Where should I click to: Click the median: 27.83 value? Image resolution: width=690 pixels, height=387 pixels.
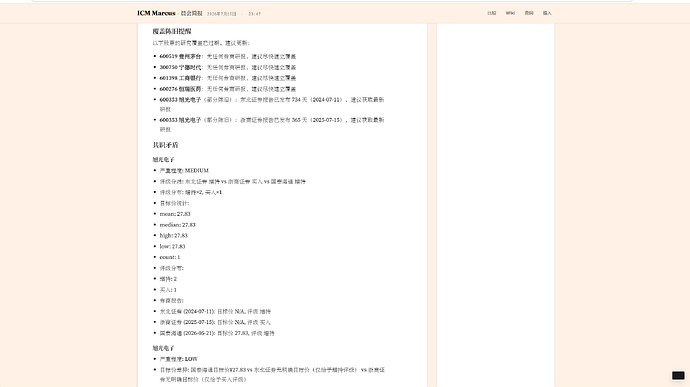point(177,225)
